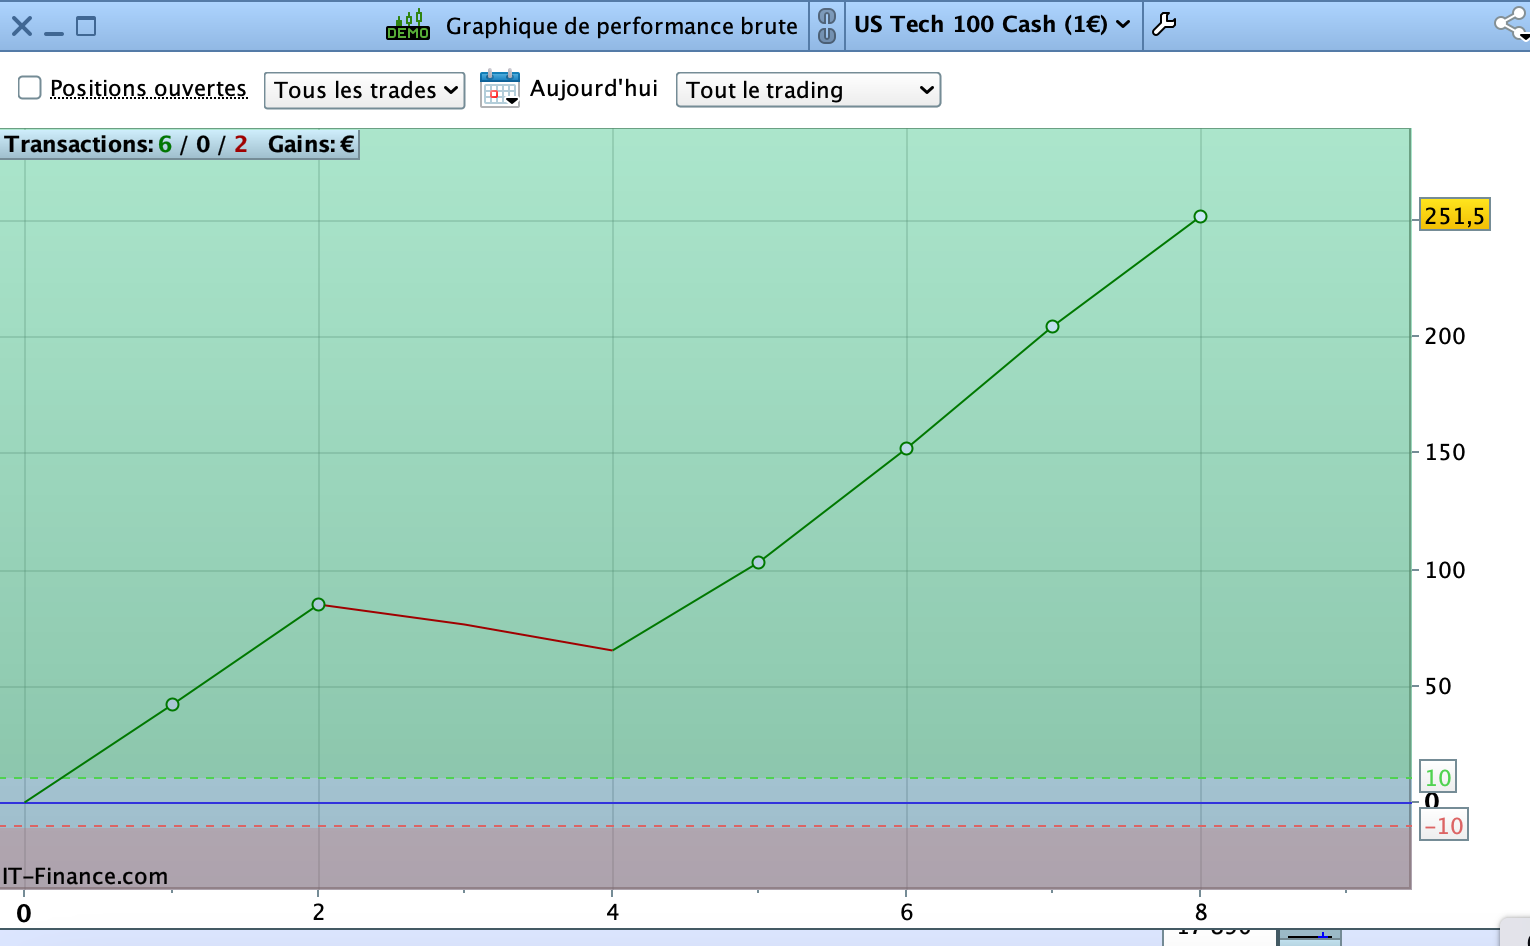Select the final data point at trade 8

1200,216
